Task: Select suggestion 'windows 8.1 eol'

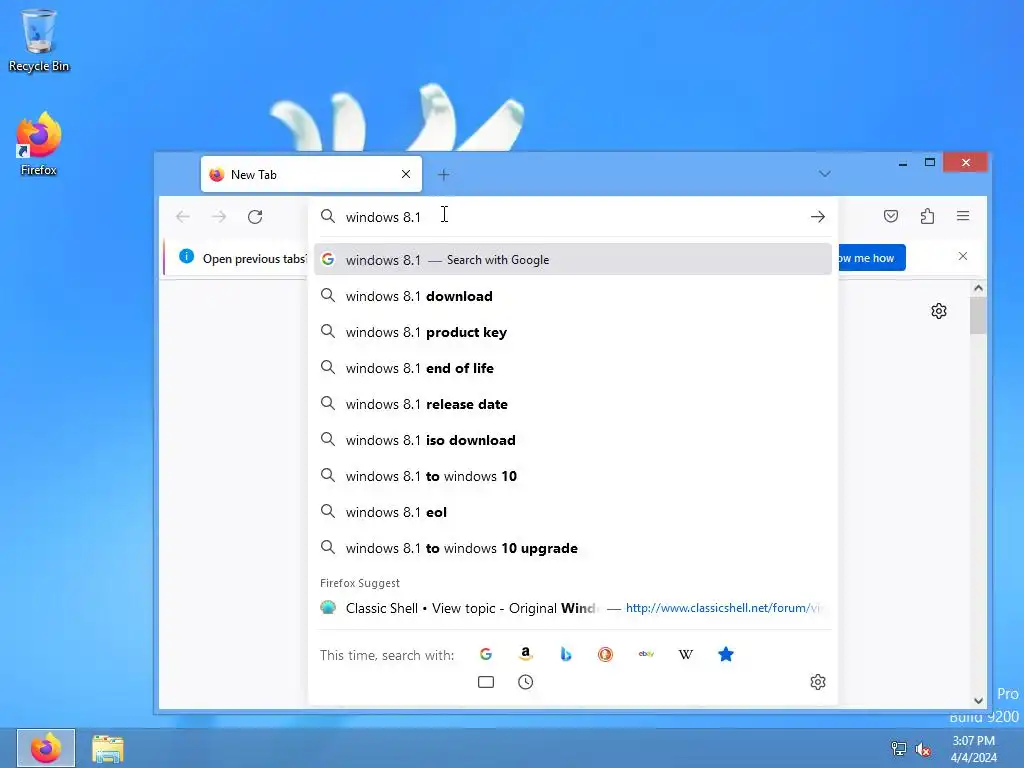Action: tap(573, 512)
